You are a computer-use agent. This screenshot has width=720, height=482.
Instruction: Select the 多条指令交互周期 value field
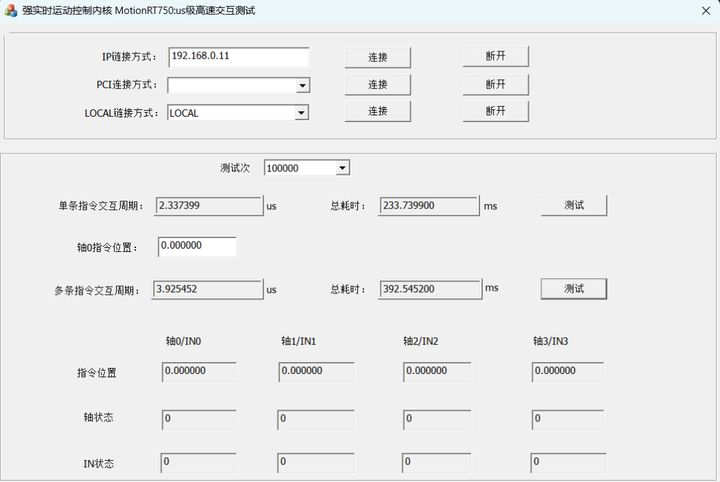[206, 289]
